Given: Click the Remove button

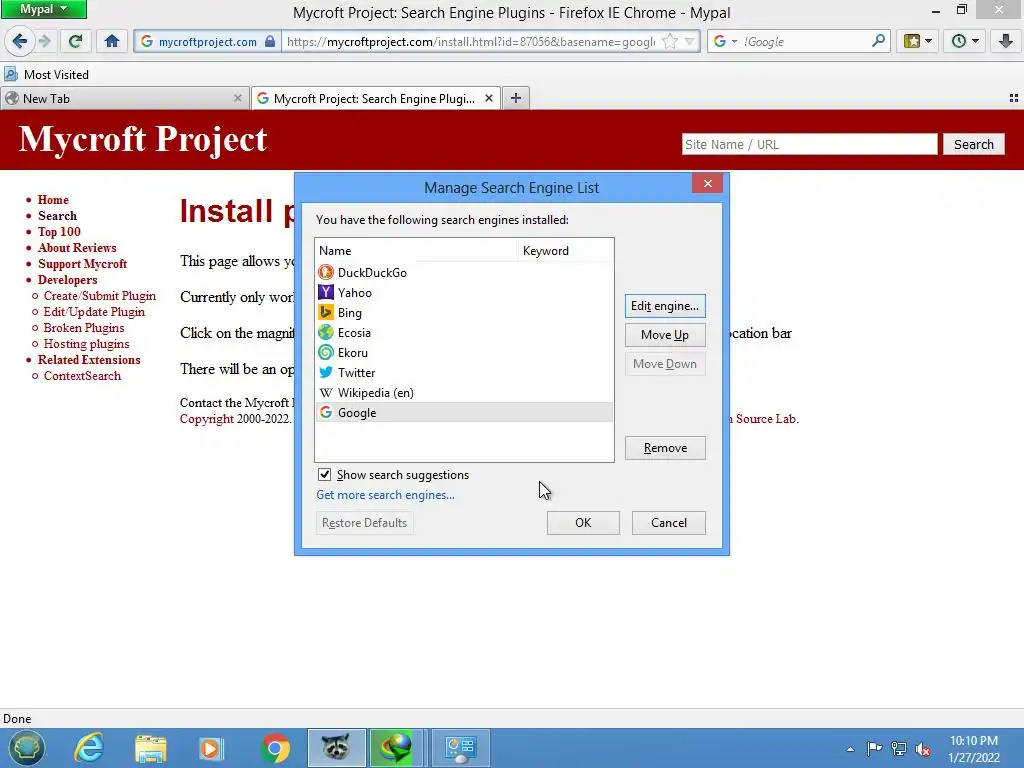Looking at the screenshot, I should click(x=665, y=447).
